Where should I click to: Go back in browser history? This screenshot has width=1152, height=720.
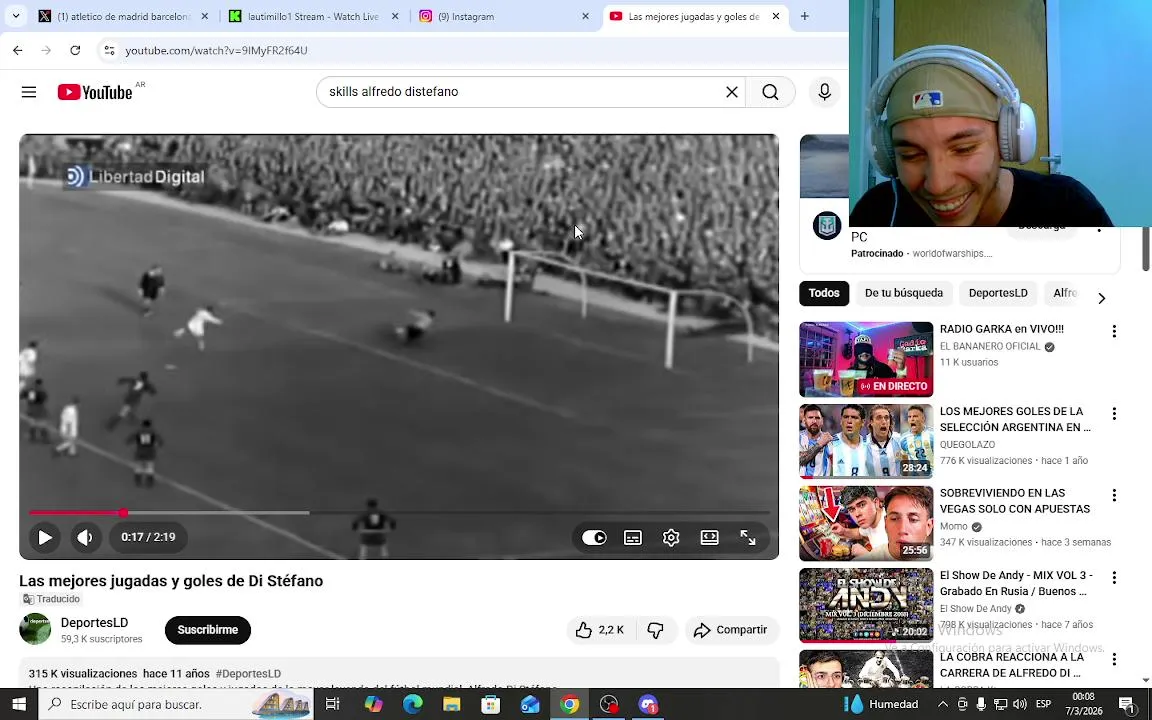click(18, 50)
